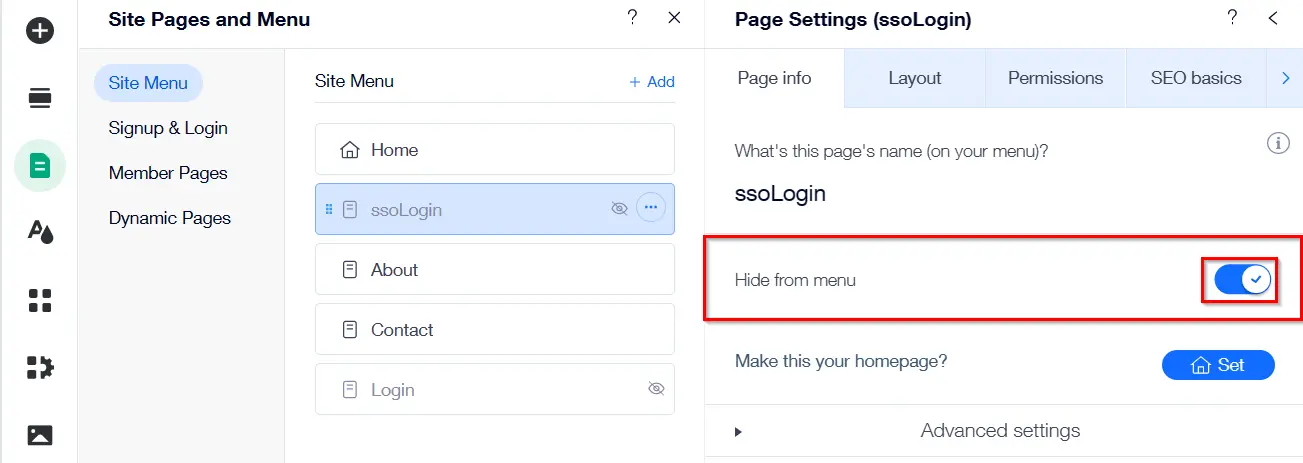The image size is (1303, 463).
Task: Switch to Permissions tab
Action: click(1055, 78)
